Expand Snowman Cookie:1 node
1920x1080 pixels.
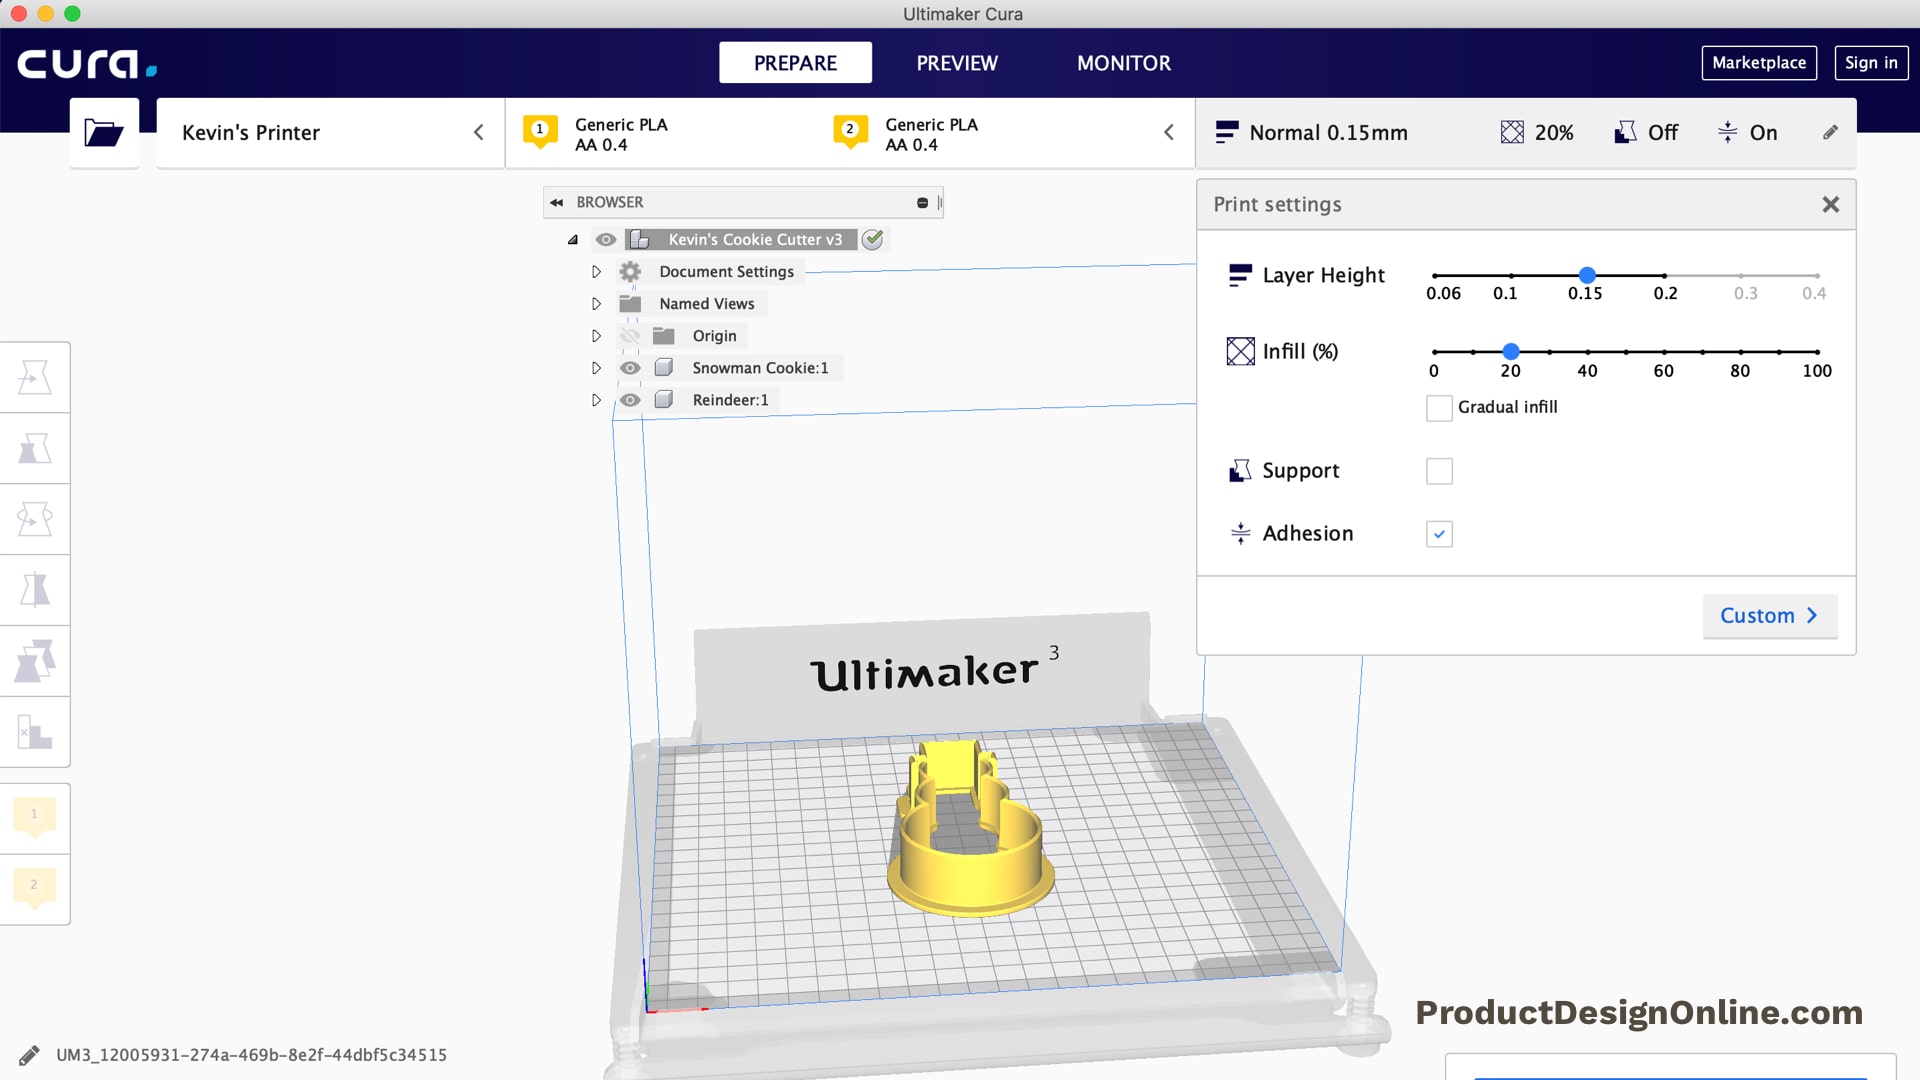[x=596, y=367]
